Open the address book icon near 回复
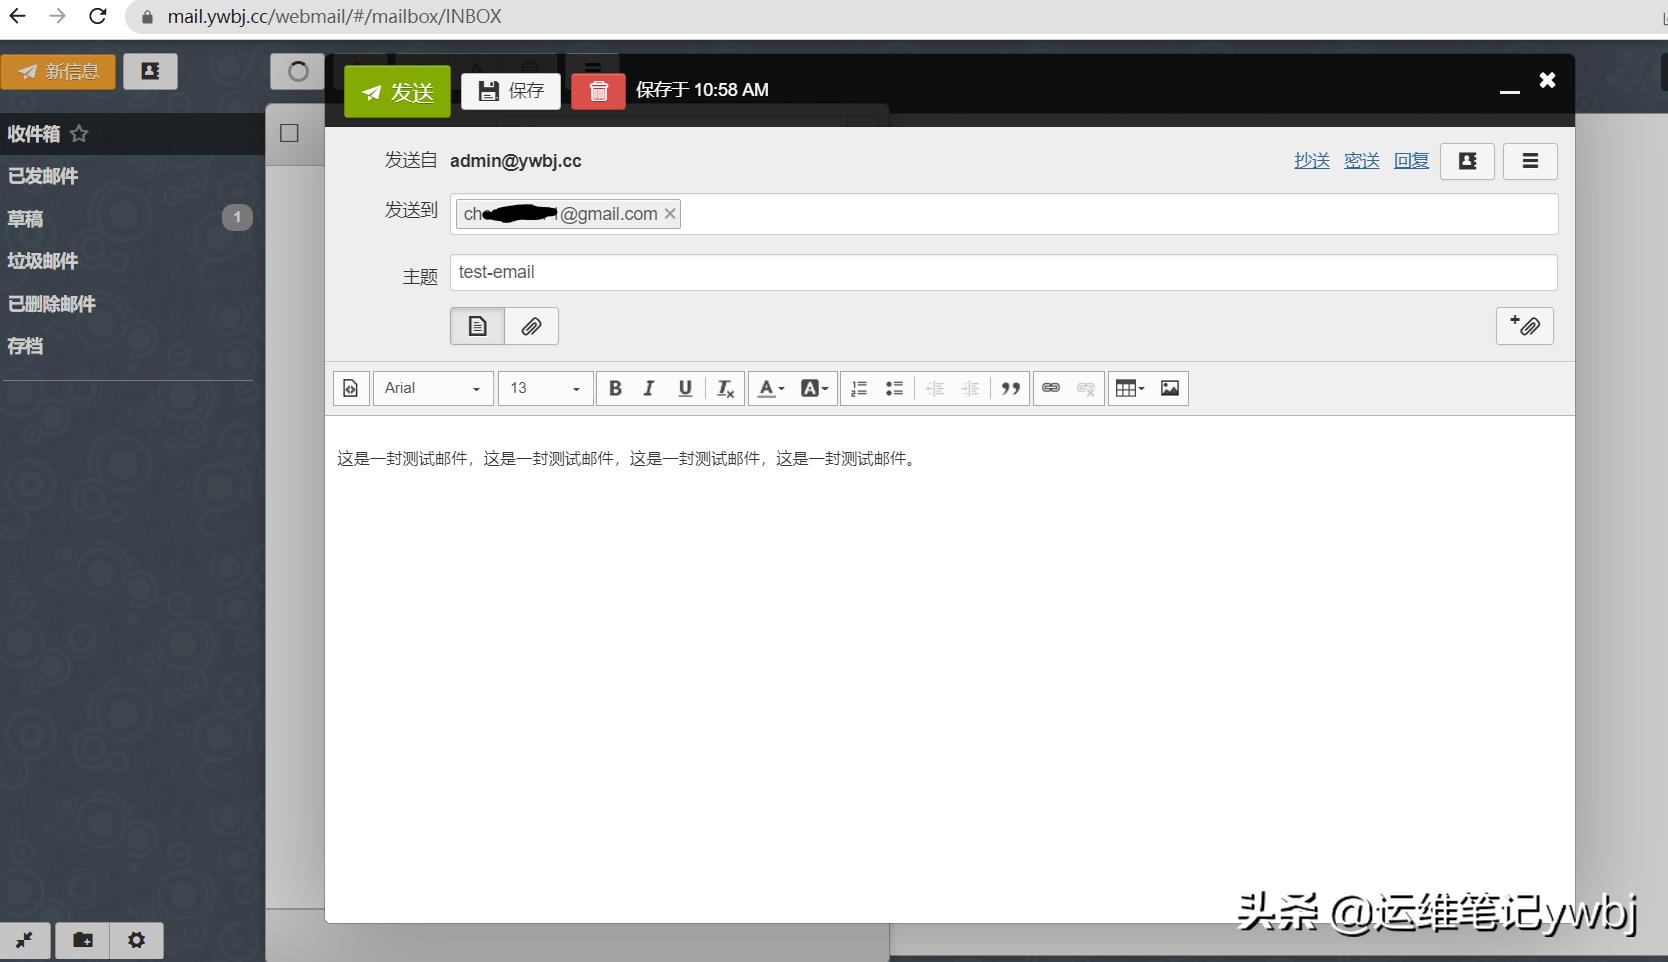This screenshot has width=1668, height=962. [x=1466, y=161]
